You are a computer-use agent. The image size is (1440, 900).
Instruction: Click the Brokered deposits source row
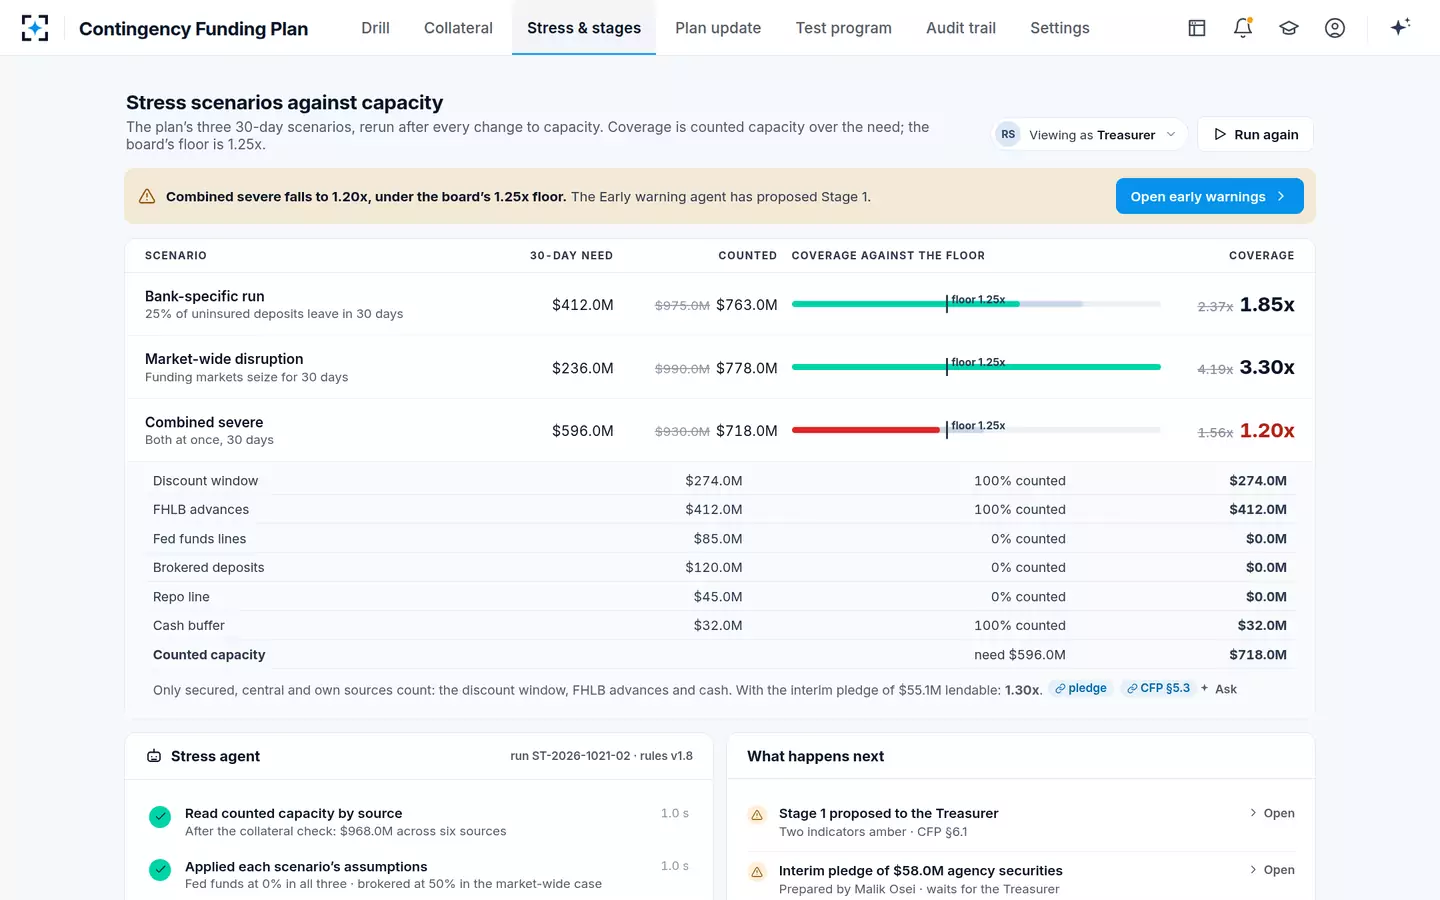coord(720,568)
